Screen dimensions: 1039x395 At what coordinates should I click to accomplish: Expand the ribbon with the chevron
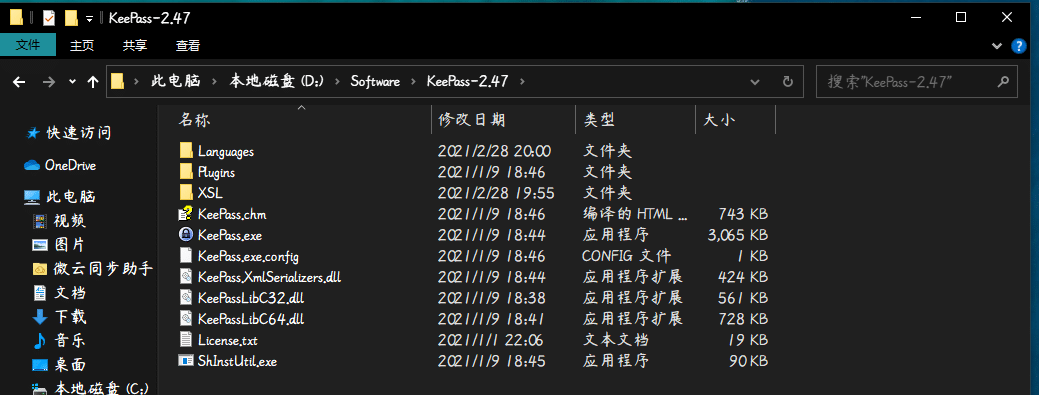click(997, 46)
